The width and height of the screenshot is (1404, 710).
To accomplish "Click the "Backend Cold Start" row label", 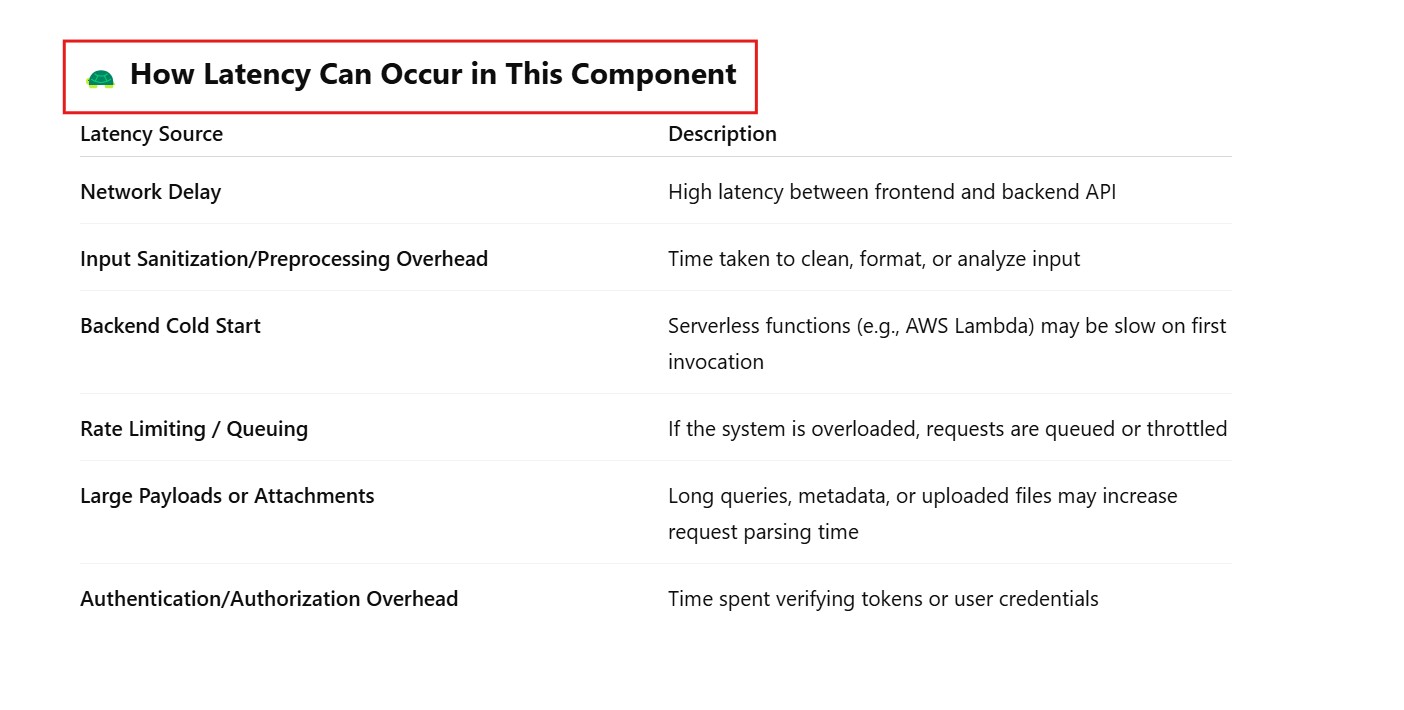I will point(170,326).
